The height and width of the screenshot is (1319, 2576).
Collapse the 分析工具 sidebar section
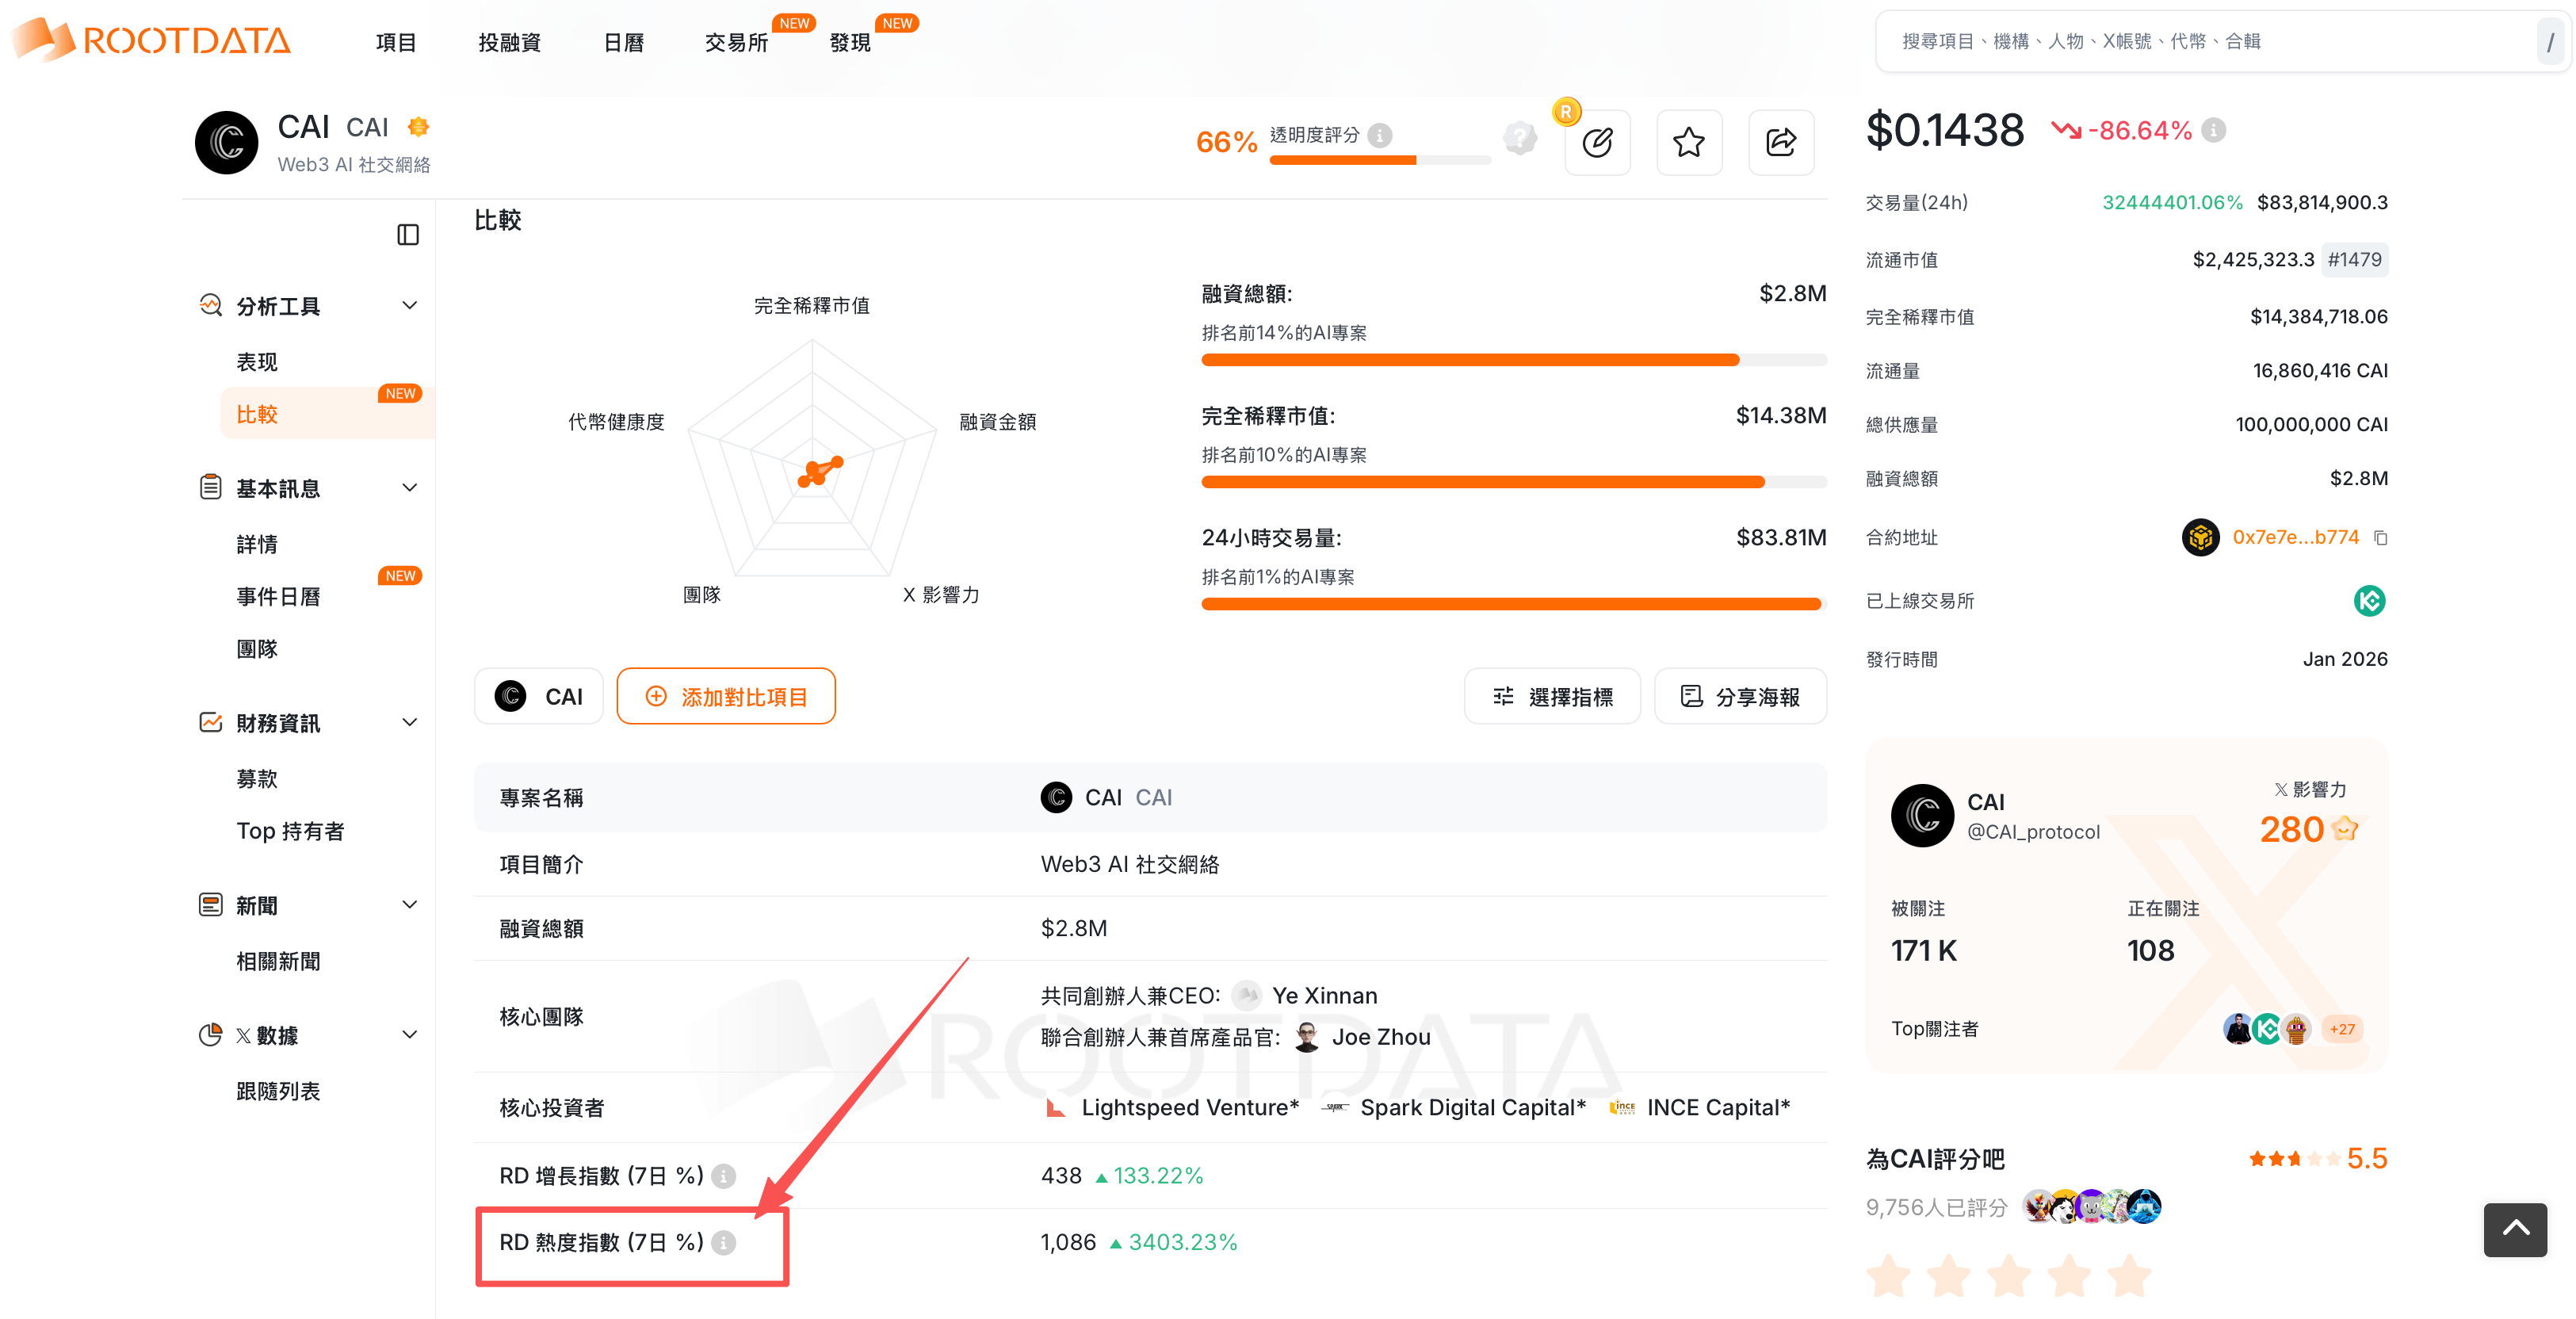(x=409, y=305)
